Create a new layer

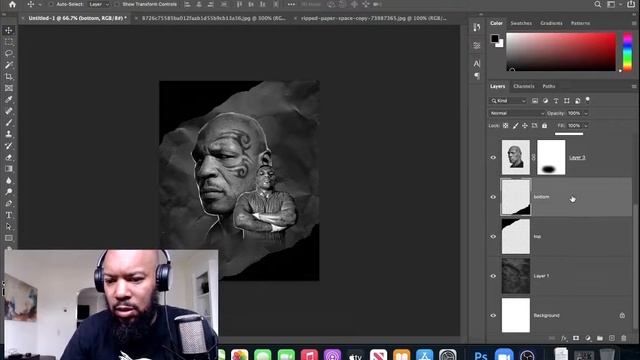coord(611,338)
